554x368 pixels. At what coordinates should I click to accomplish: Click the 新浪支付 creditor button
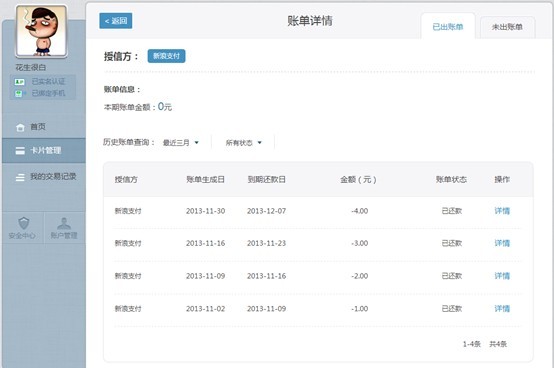[166, 56]
